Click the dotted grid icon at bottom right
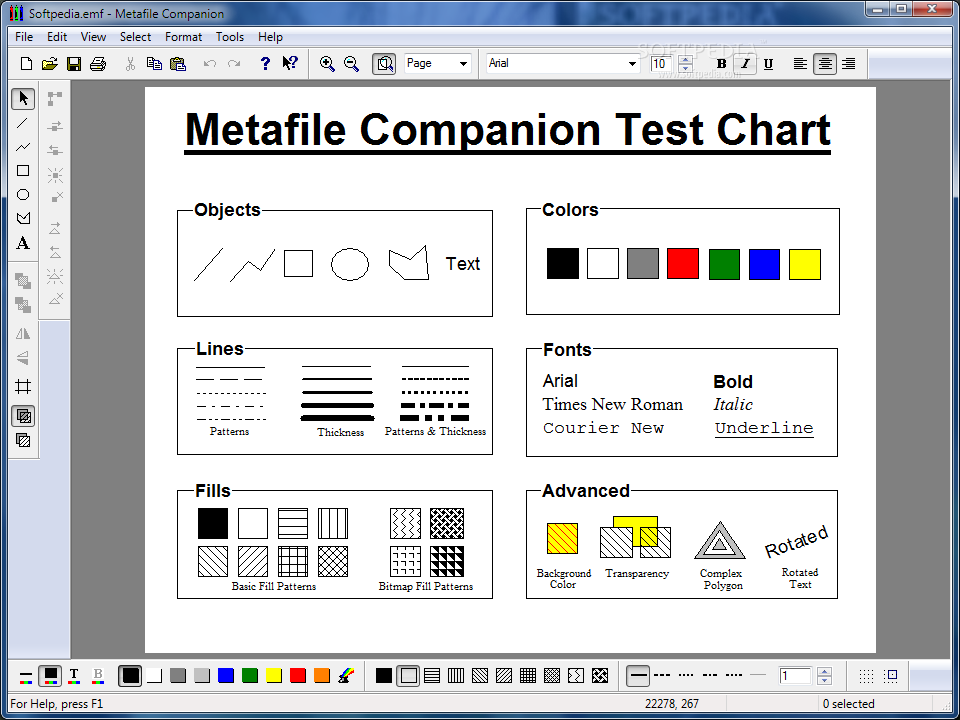Screen dimensions: 960x720 click(866, 675)
